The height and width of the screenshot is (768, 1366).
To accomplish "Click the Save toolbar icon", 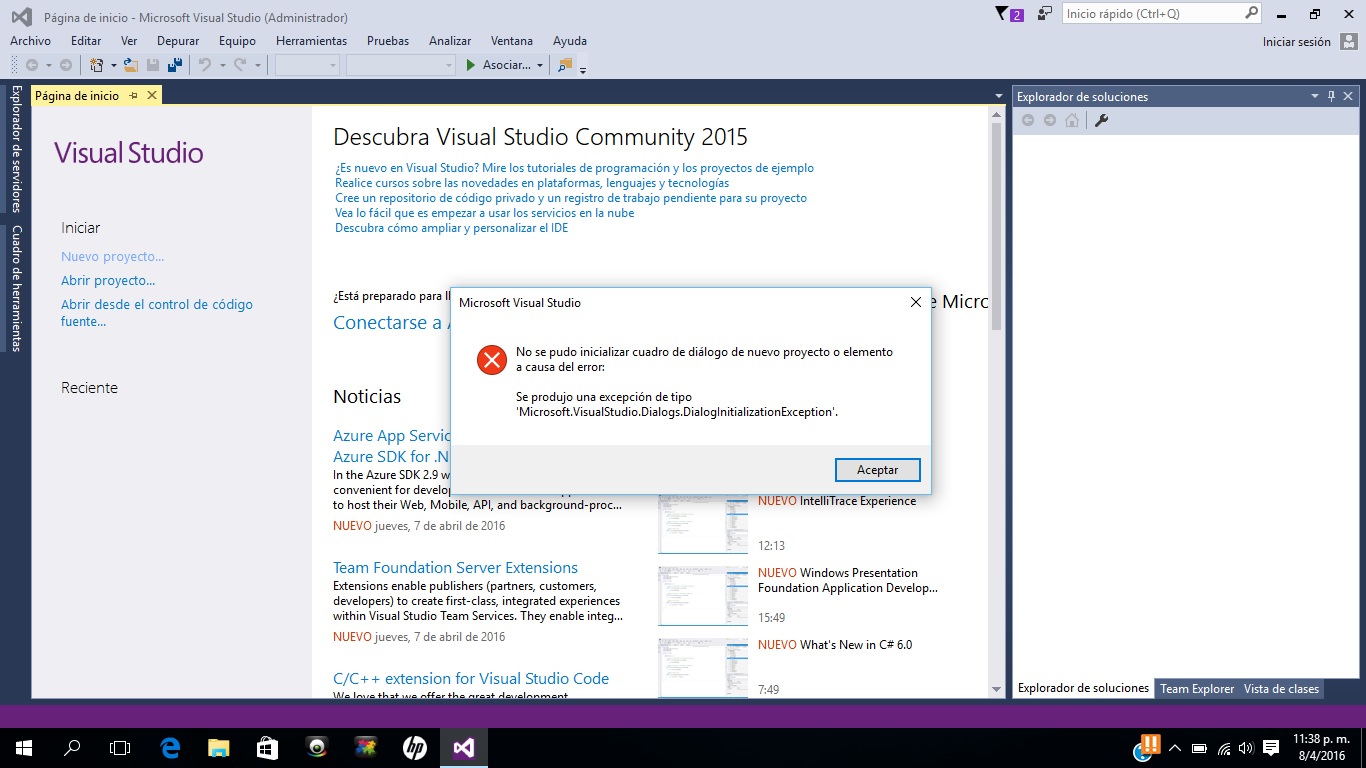I will pos(153,65).
